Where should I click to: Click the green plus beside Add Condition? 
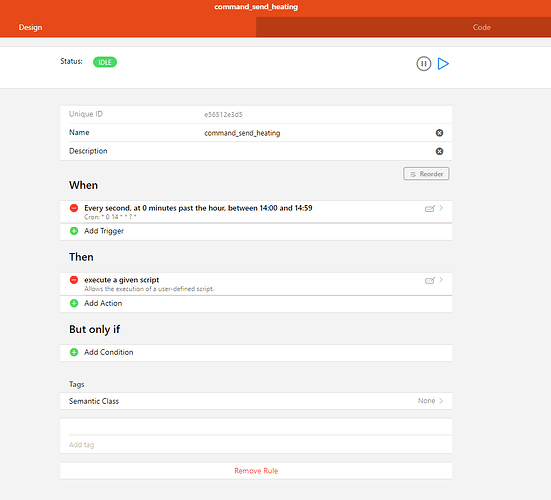coord(74,352)
